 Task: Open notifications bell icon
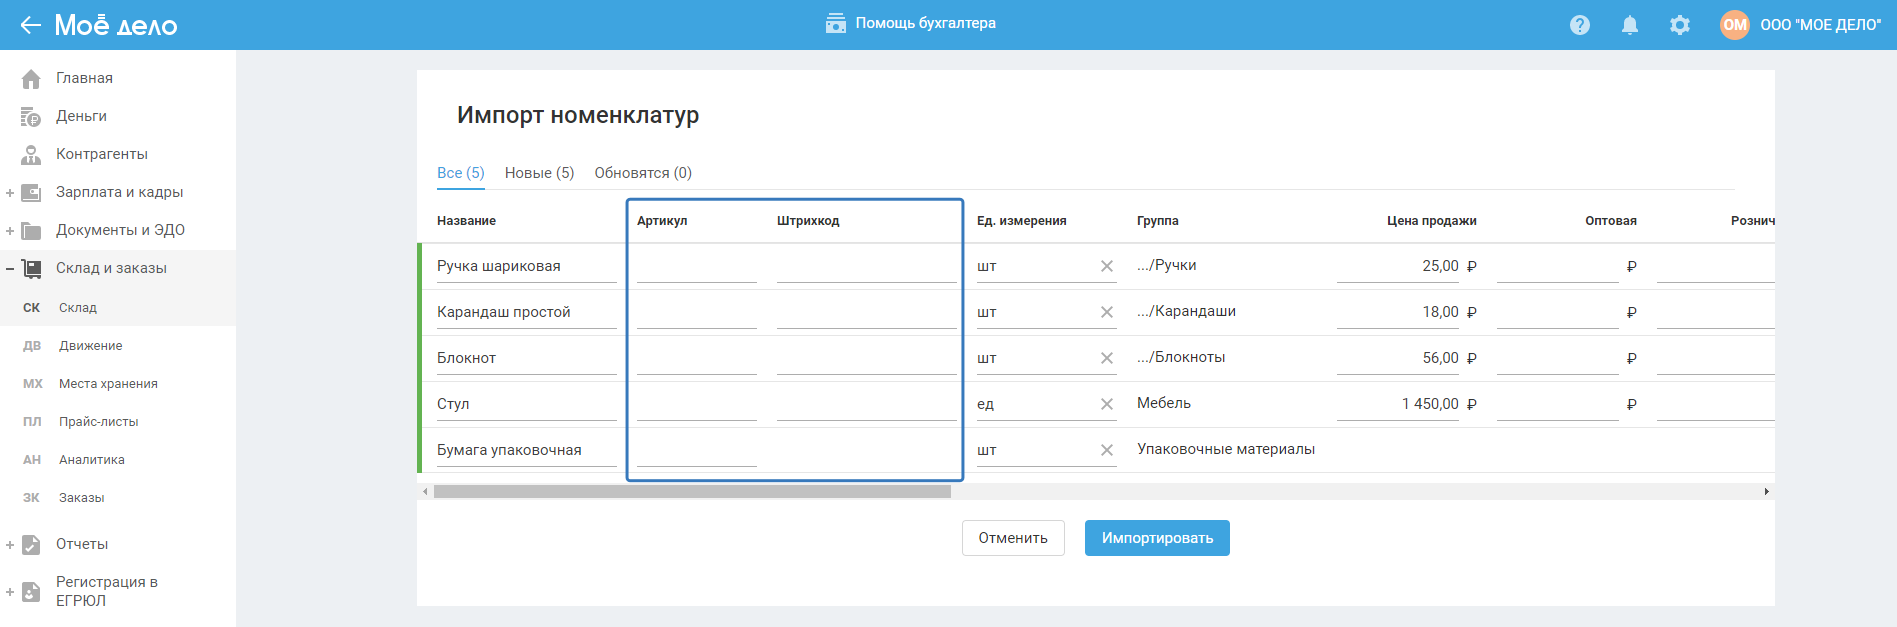1630,25
